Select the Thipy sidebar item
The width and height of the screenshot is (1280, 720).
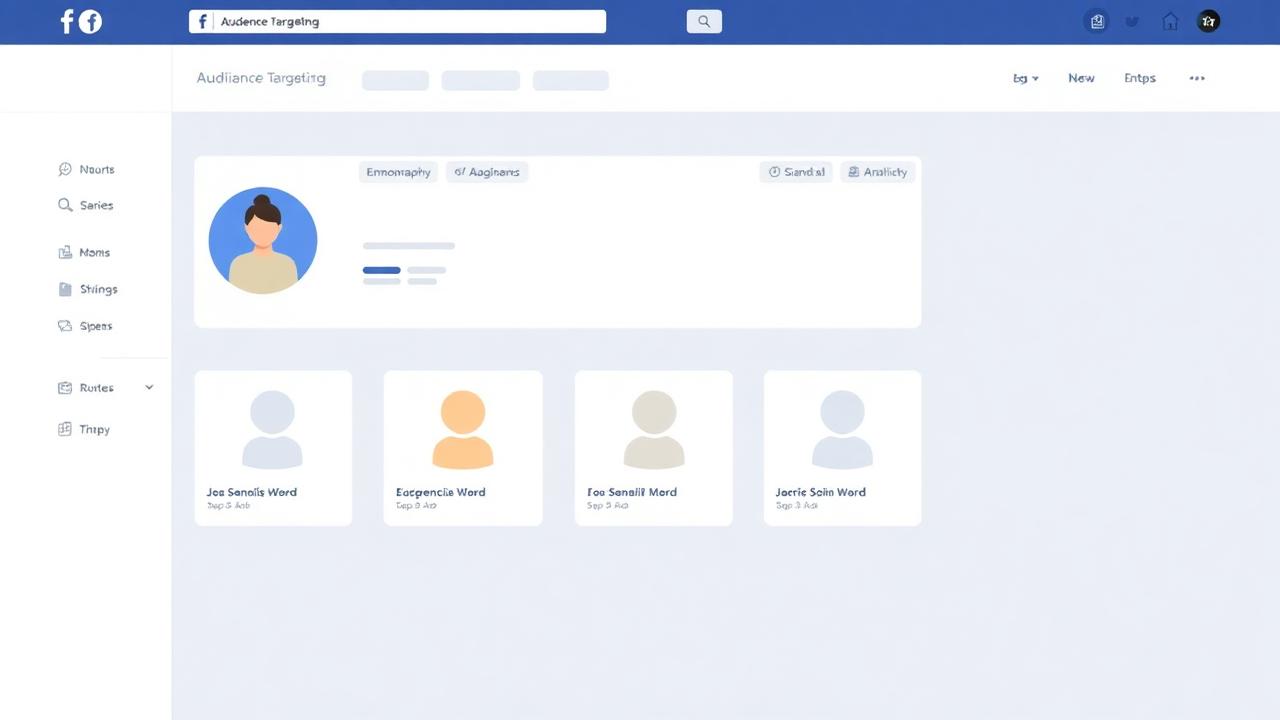click(x=85, y=429)
